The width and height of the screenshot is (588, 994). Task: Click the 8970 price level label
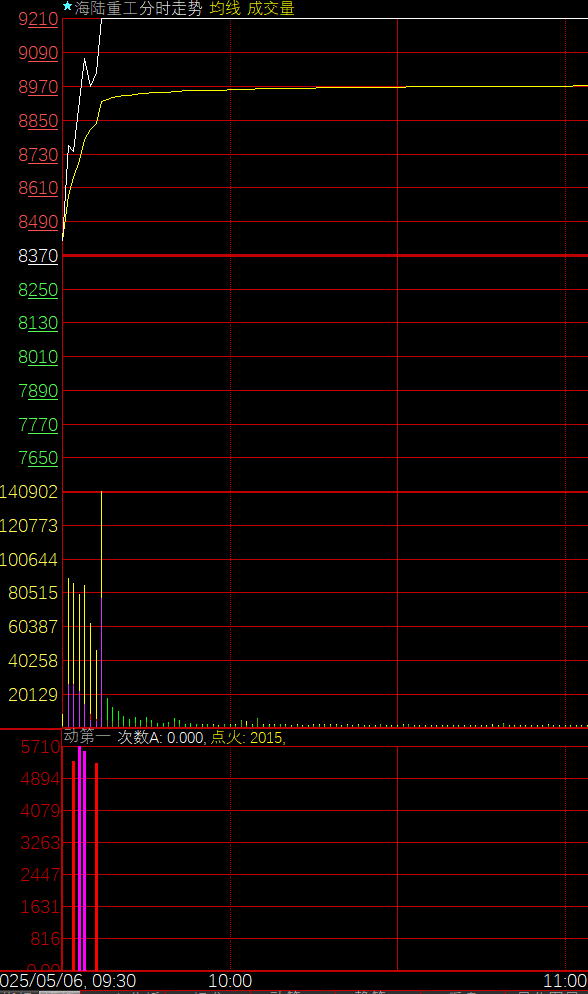pyautogui.click(x=39, y=87)
